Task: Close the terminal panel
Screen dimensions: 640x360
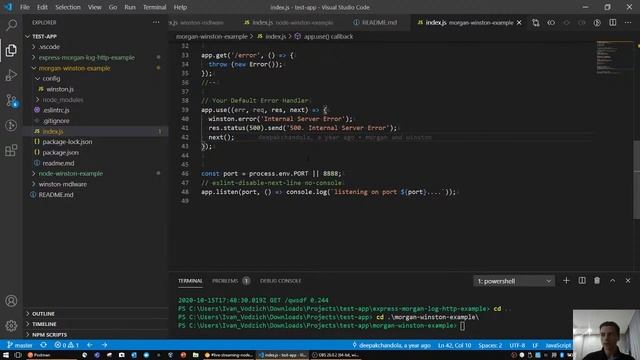Action: (628, 280)
